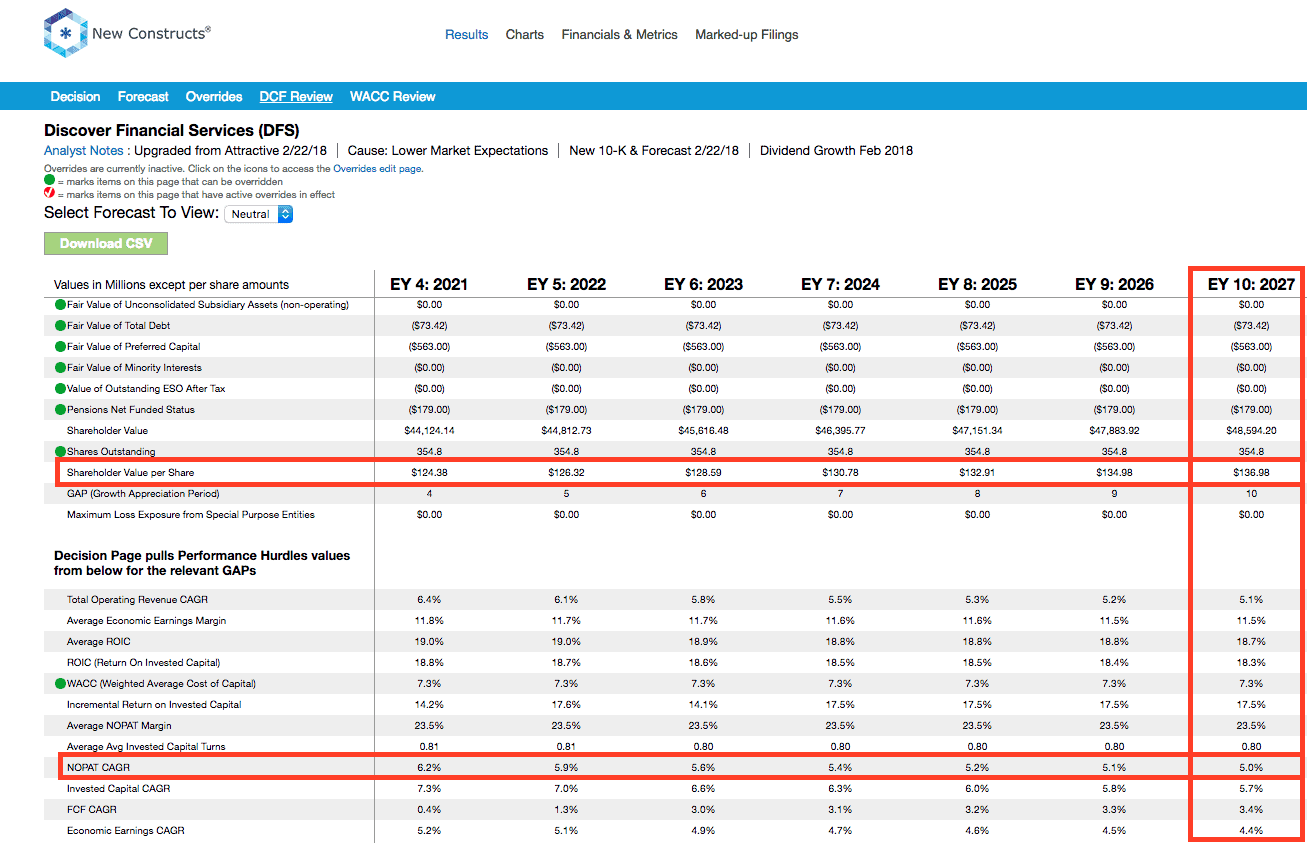The height and width of the screenshot is (843, 1307).
Task: Click the EY 8: 2025 column header
Action: (x=977, y=284)
